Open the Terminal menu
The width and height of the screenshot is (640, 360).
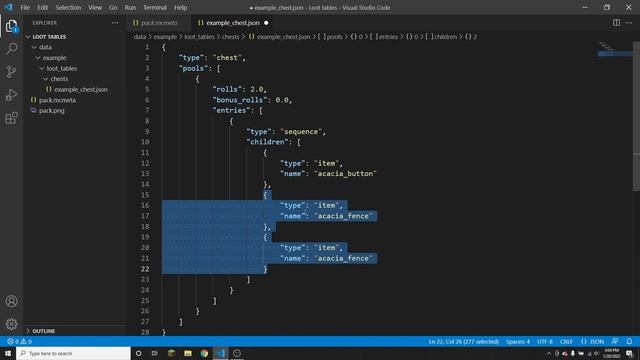(155, 7)
